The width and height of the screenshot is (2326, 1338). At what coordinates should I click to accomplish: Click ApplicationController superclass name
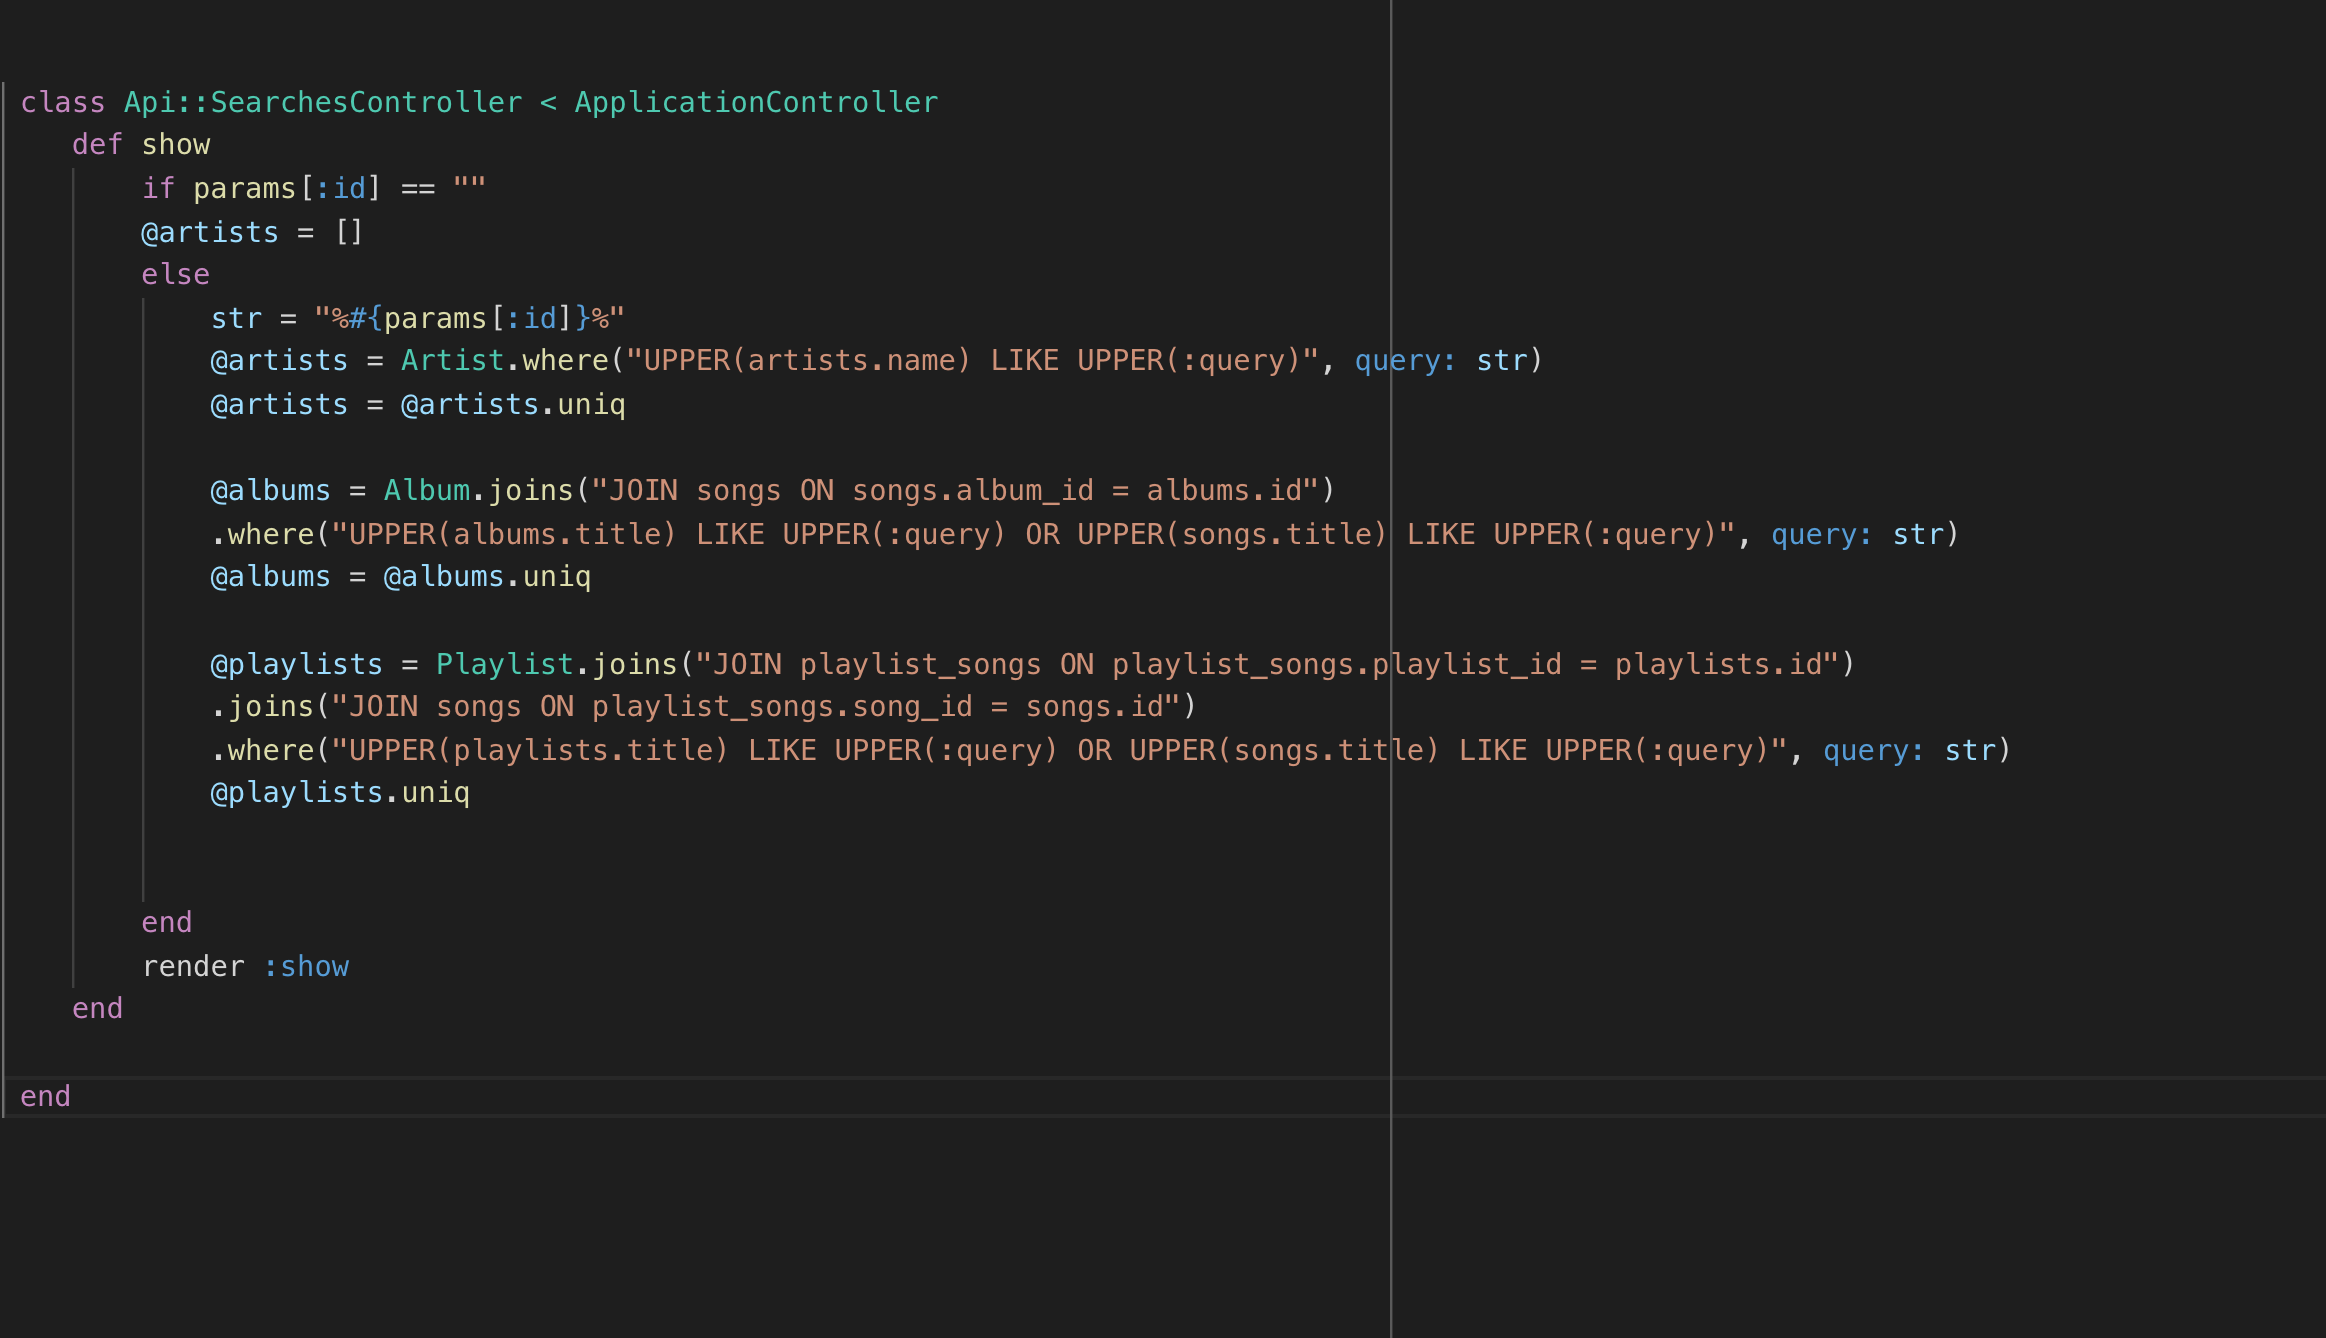756,102
